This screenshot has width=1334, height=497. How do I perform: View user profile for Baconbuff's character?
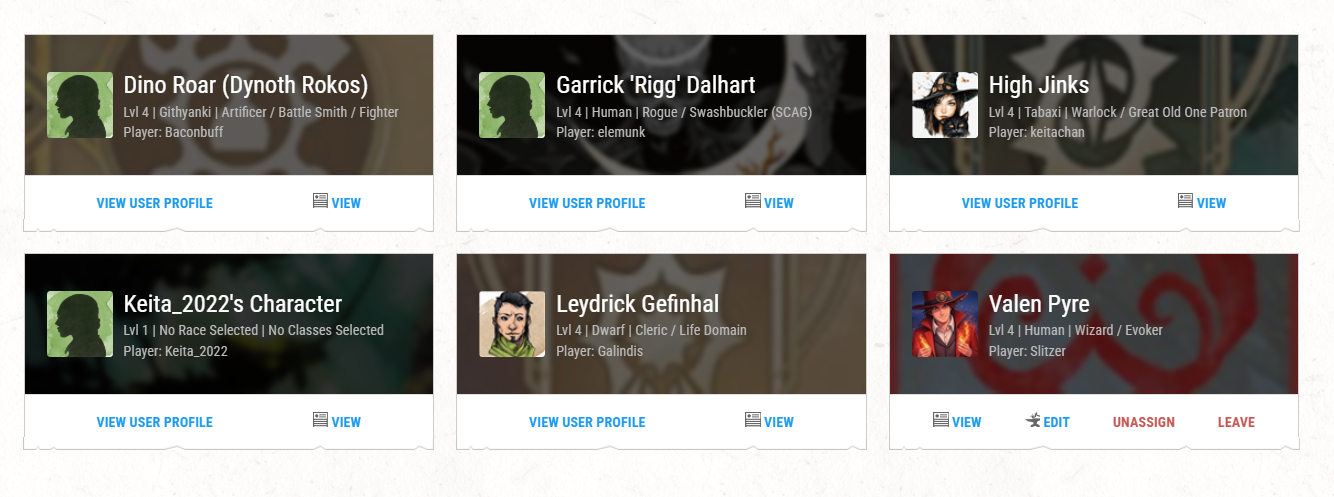click(155, 203)
